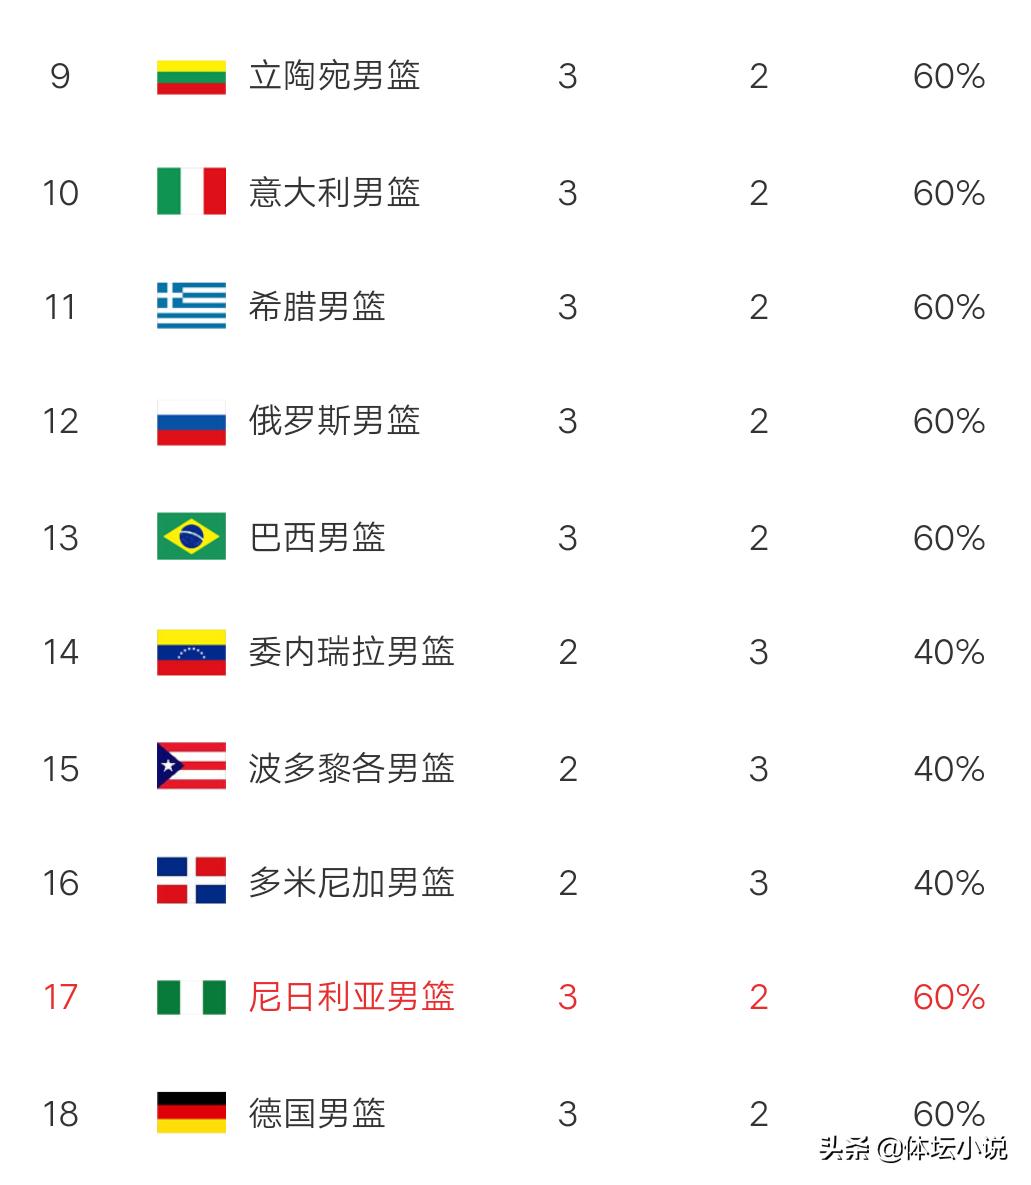Click the Dominican Republic flag icon
This screenshot has width=1031, height=1185.
[x=191, y=880]
